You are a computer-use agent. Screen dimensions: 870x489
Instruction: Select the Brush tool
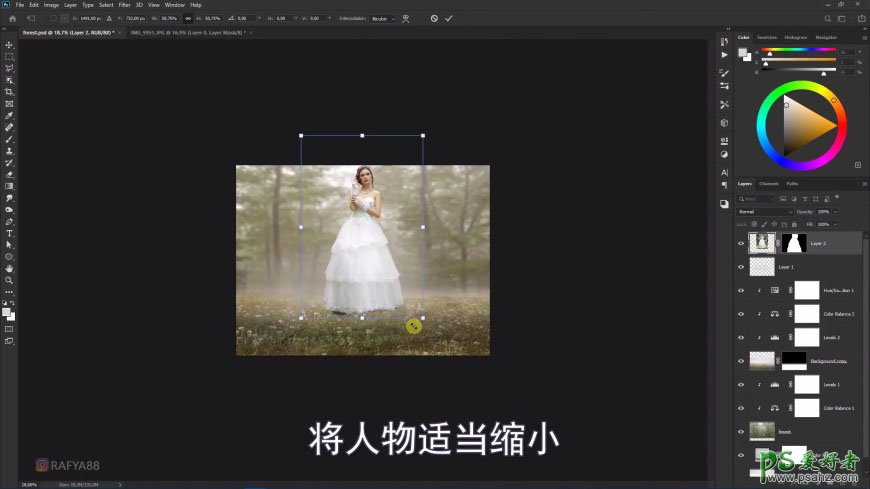coord(9,139)
